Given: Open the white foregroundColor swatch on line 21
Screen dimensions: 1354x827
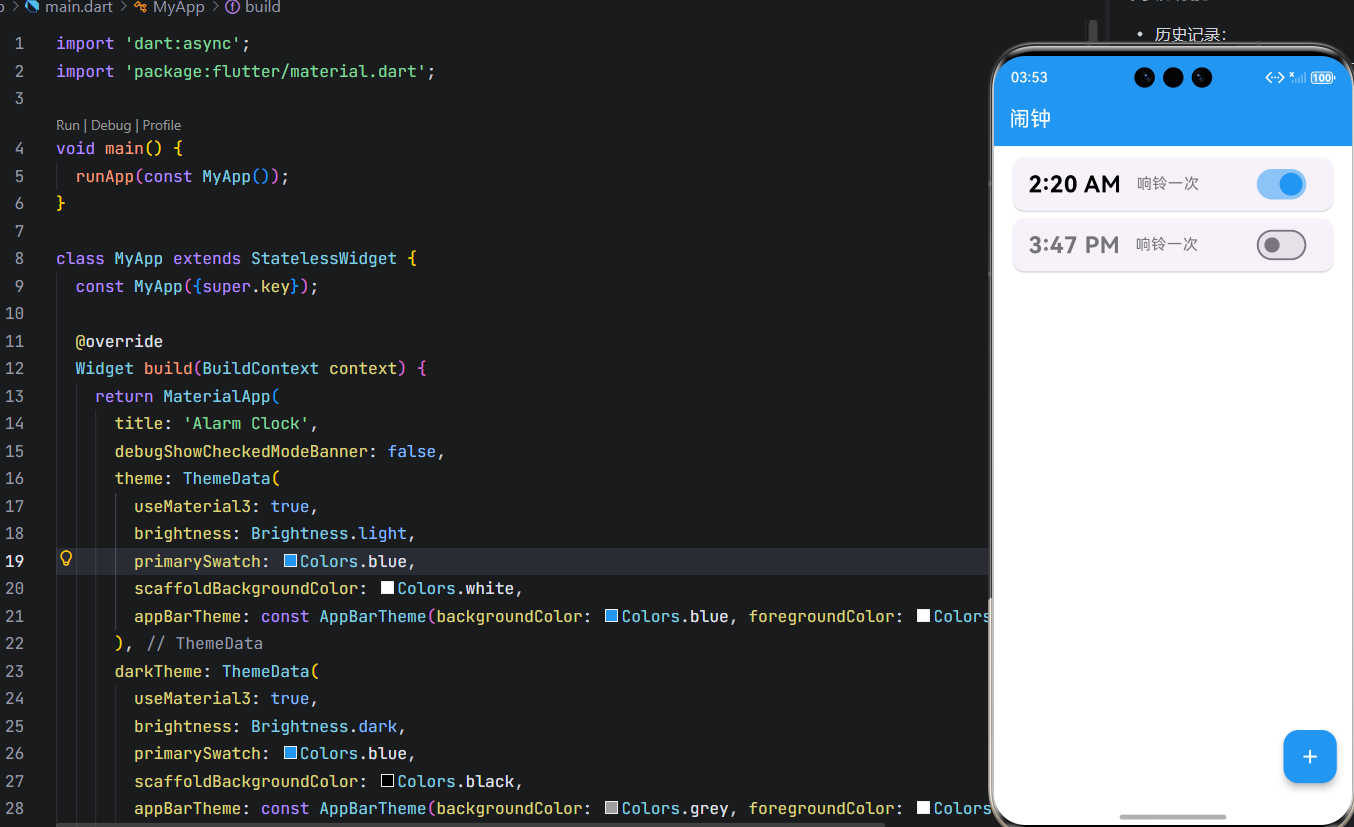Looking at the screenshot, I should tap(924, 616).
